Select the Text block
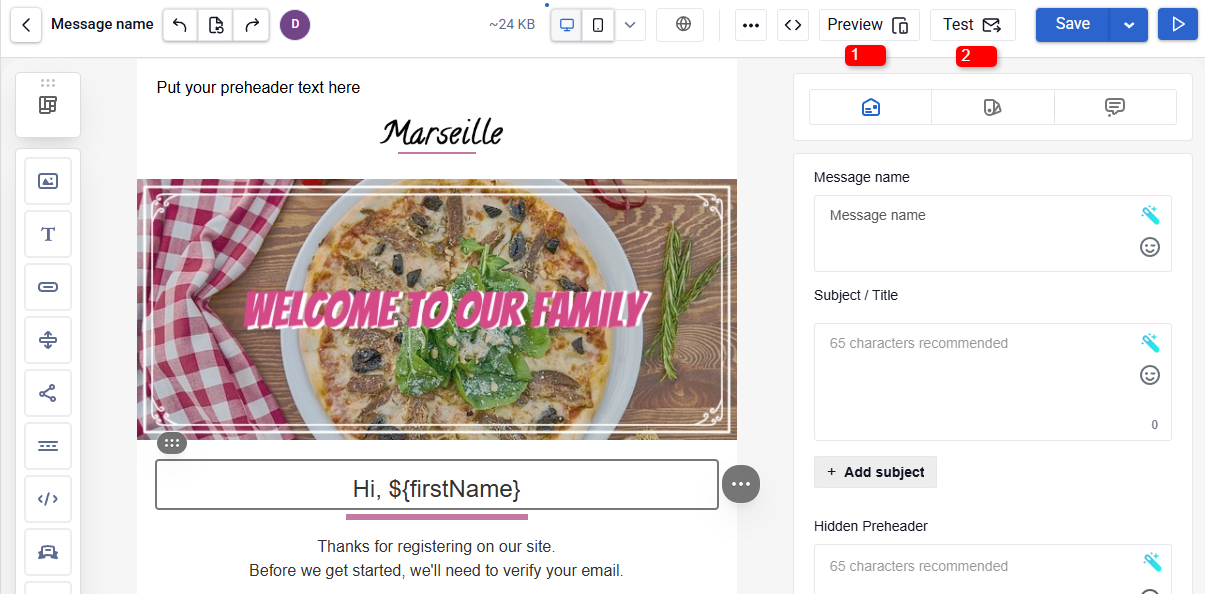This screenshot has height=594, width=1205. [48, 234]
